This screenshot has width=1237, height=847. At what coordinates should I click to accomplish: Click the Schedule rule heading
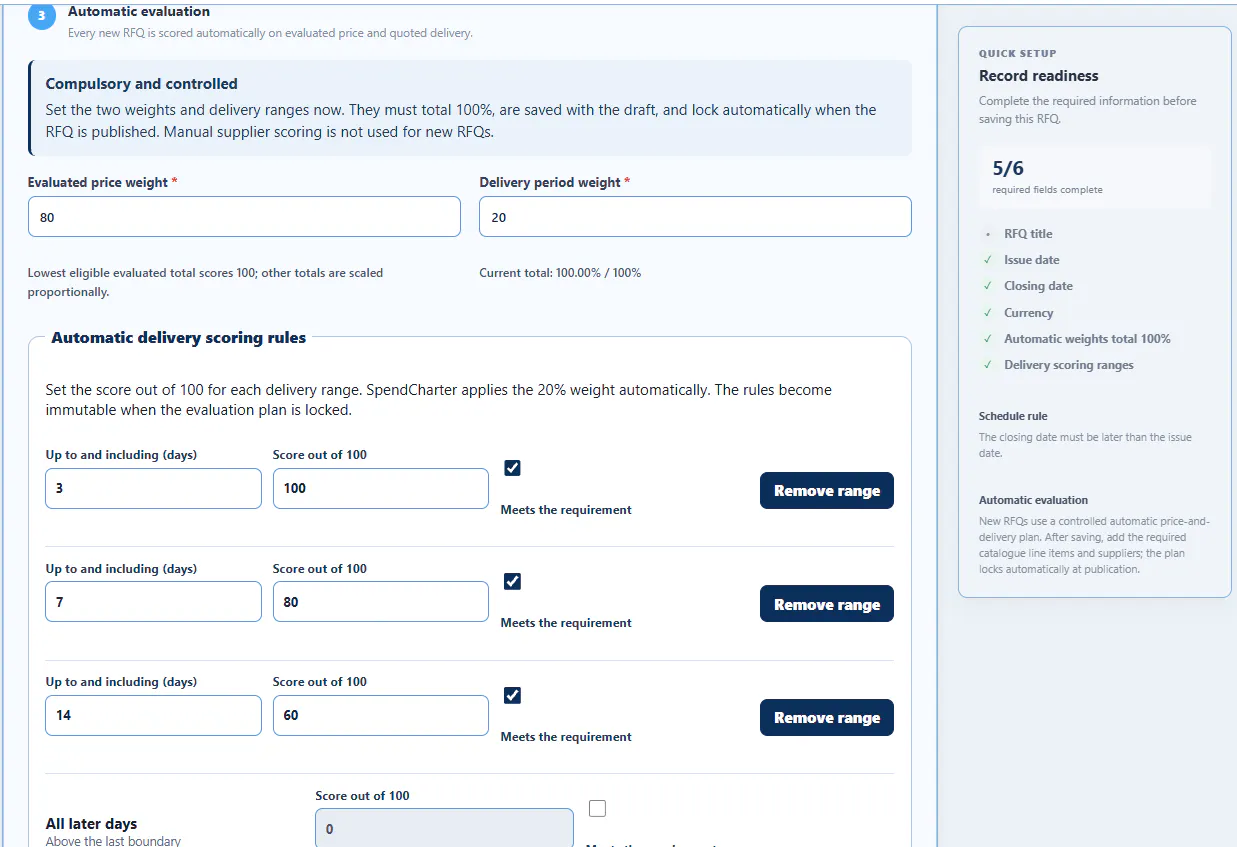tap(1013, 416)
